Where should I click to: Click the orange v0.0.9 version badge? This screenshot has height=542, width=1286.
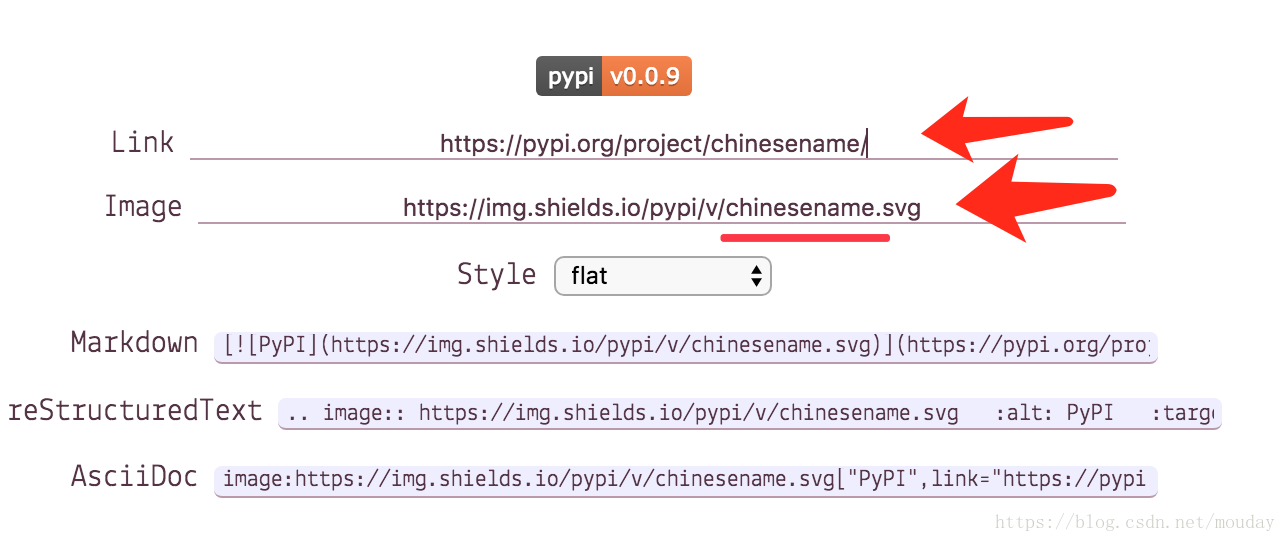pos(647,76)
